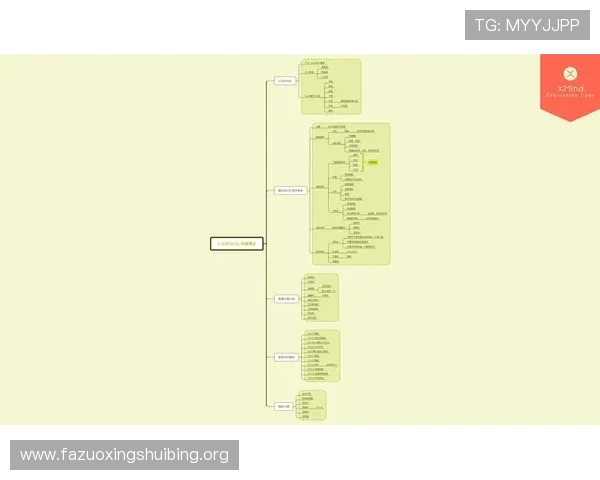Viewport: 600px width, 480px height.
Task: Click the light gray strip below the canvas
Action: 300,432
